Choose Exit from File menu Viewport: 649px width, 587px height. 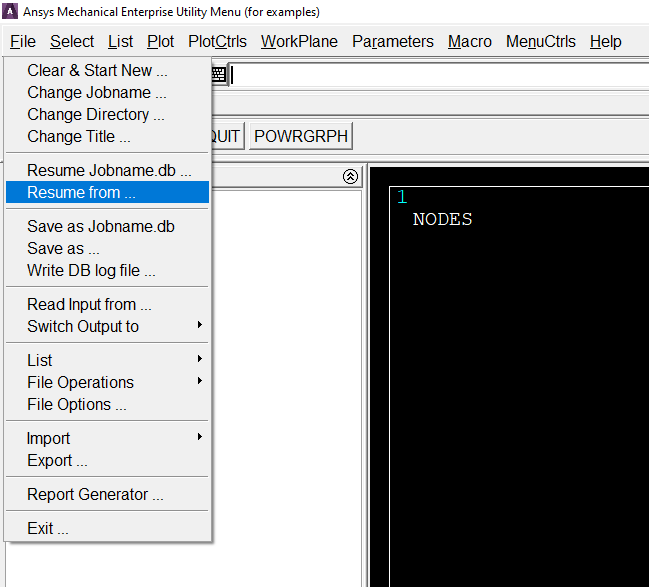point(107,528)
